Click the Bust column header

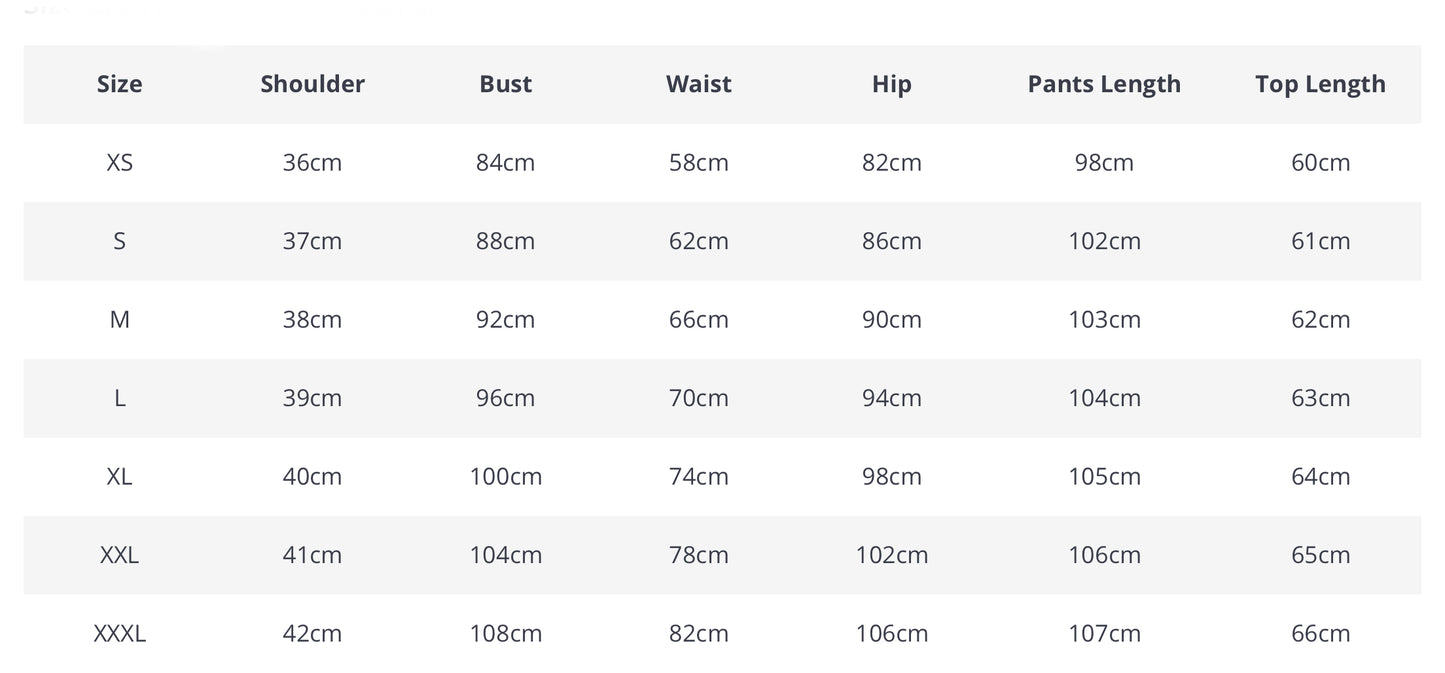click(x=505, y=84)
